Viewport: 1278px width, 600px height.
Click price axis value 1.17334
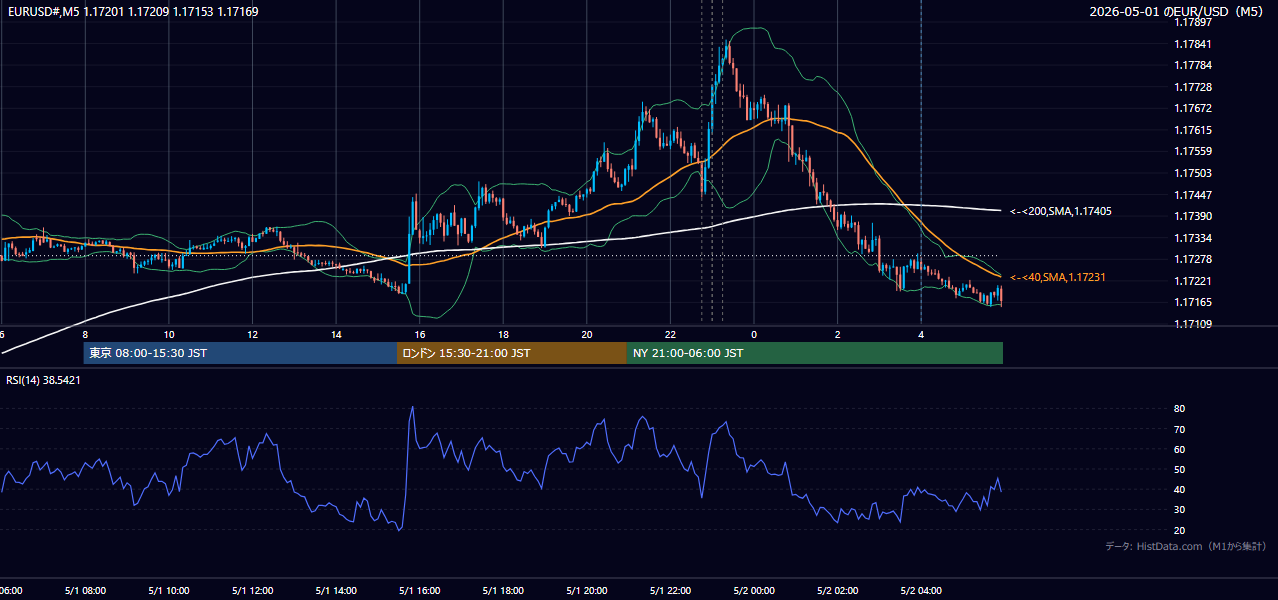coord(1193,238)
